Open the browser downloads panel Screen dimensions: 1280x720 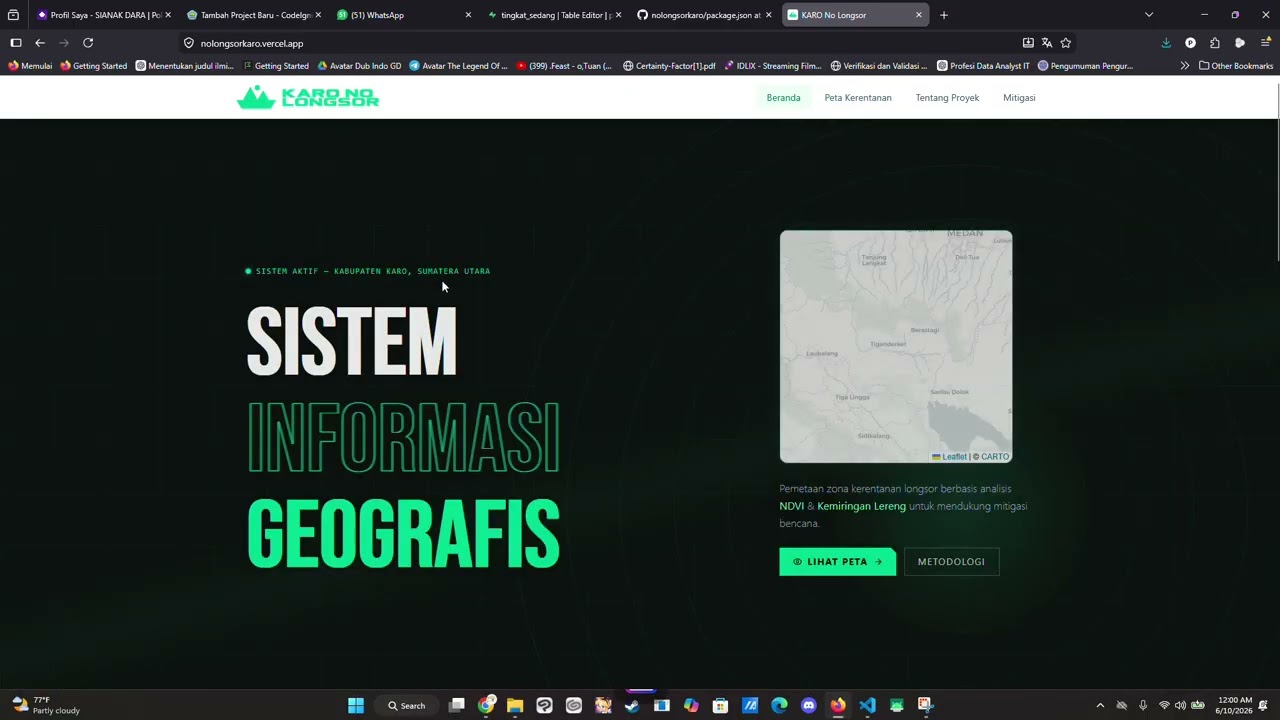[x=1166, y=43]
